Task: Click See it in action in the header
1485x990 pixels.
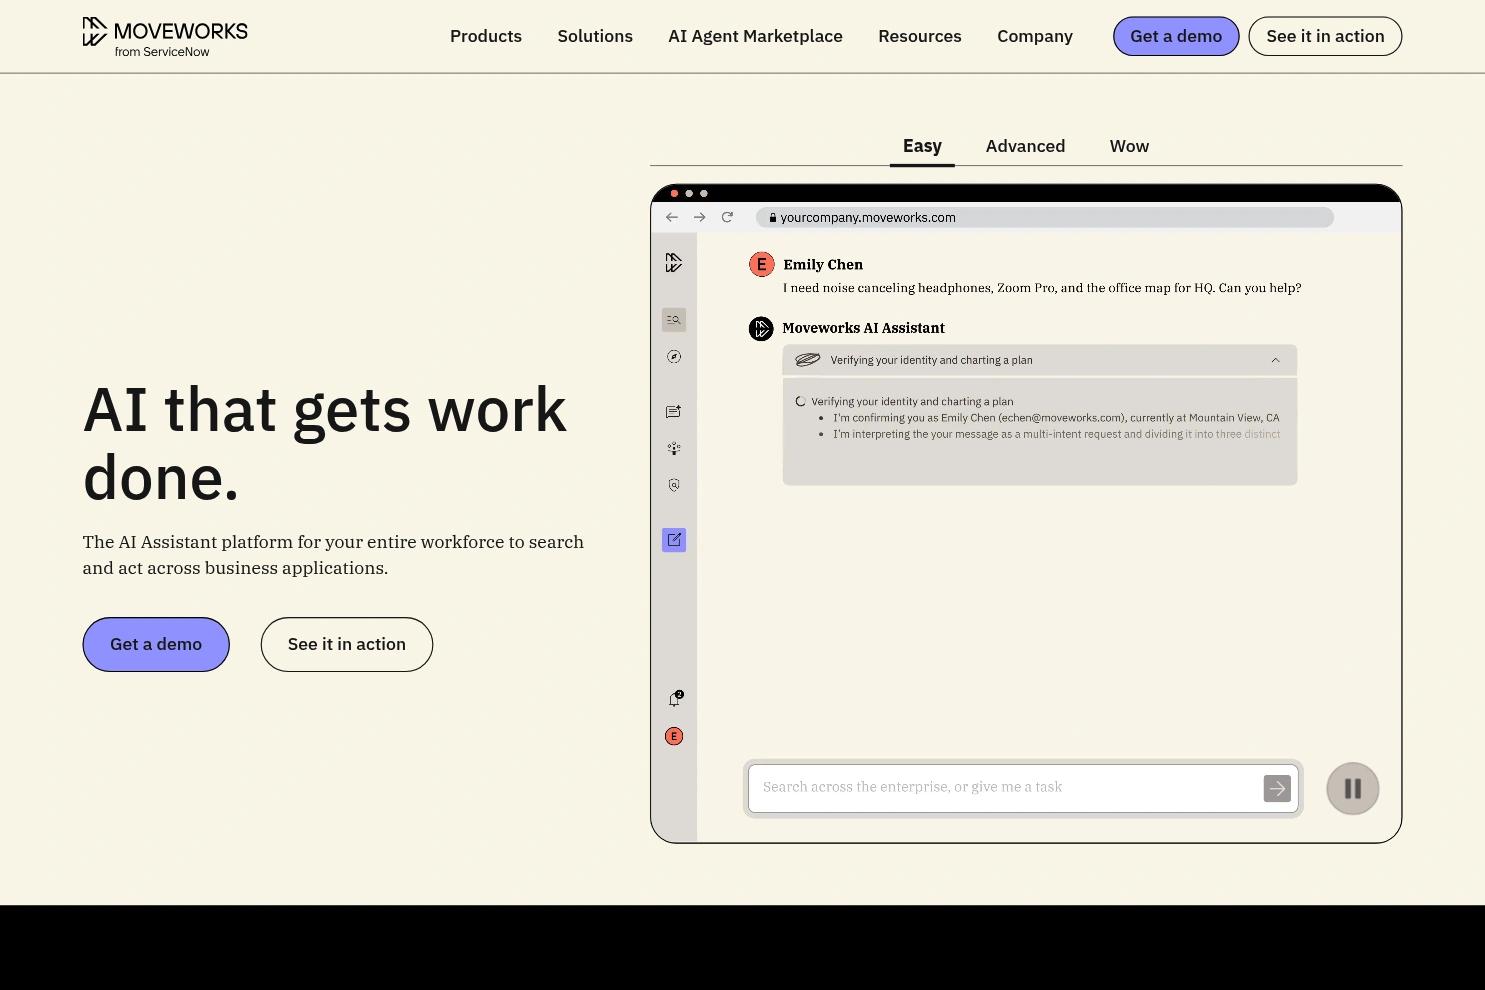Action: point(1325,36)
